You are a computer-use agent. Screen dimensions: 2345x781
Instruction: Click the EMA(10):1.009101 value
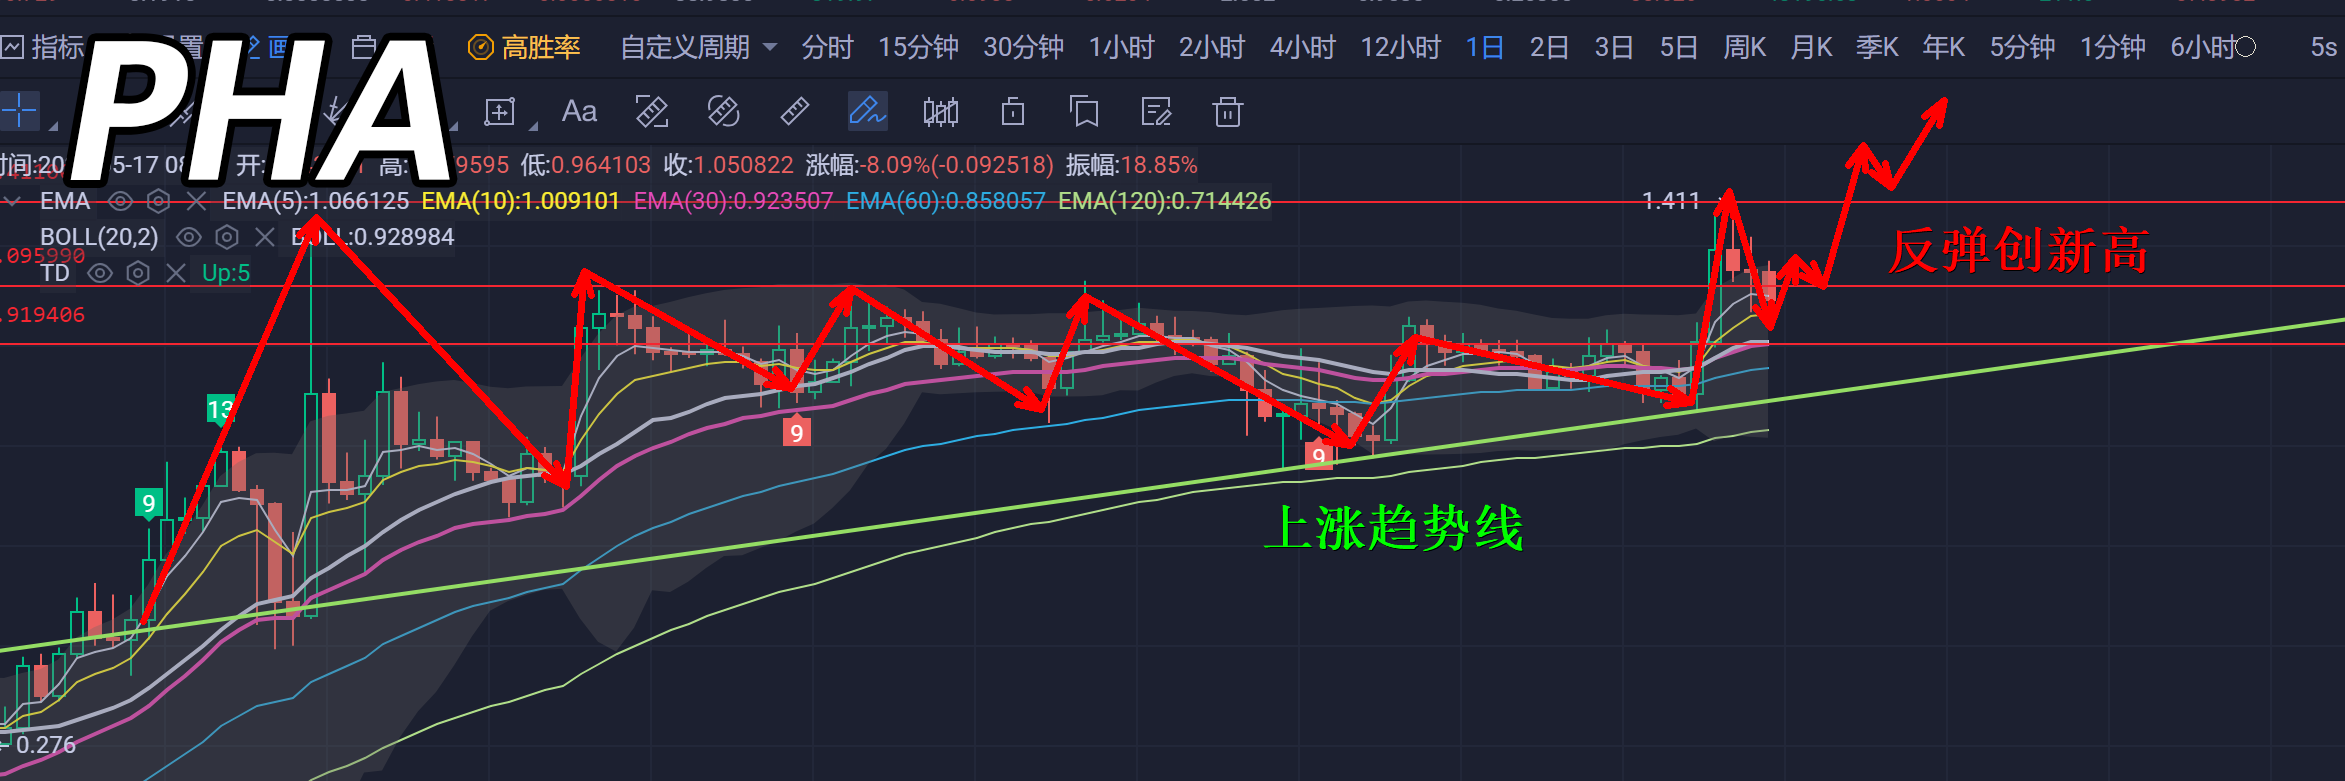(x=521, y=201)
